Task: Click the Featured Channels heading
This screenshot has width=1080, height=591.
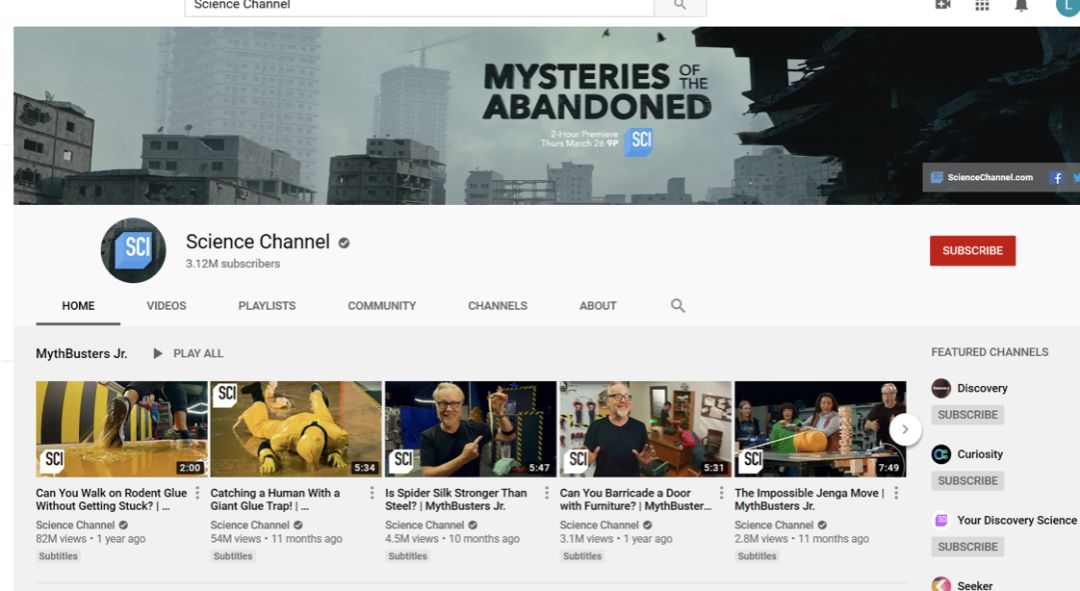Action: (x=990, y=352)
